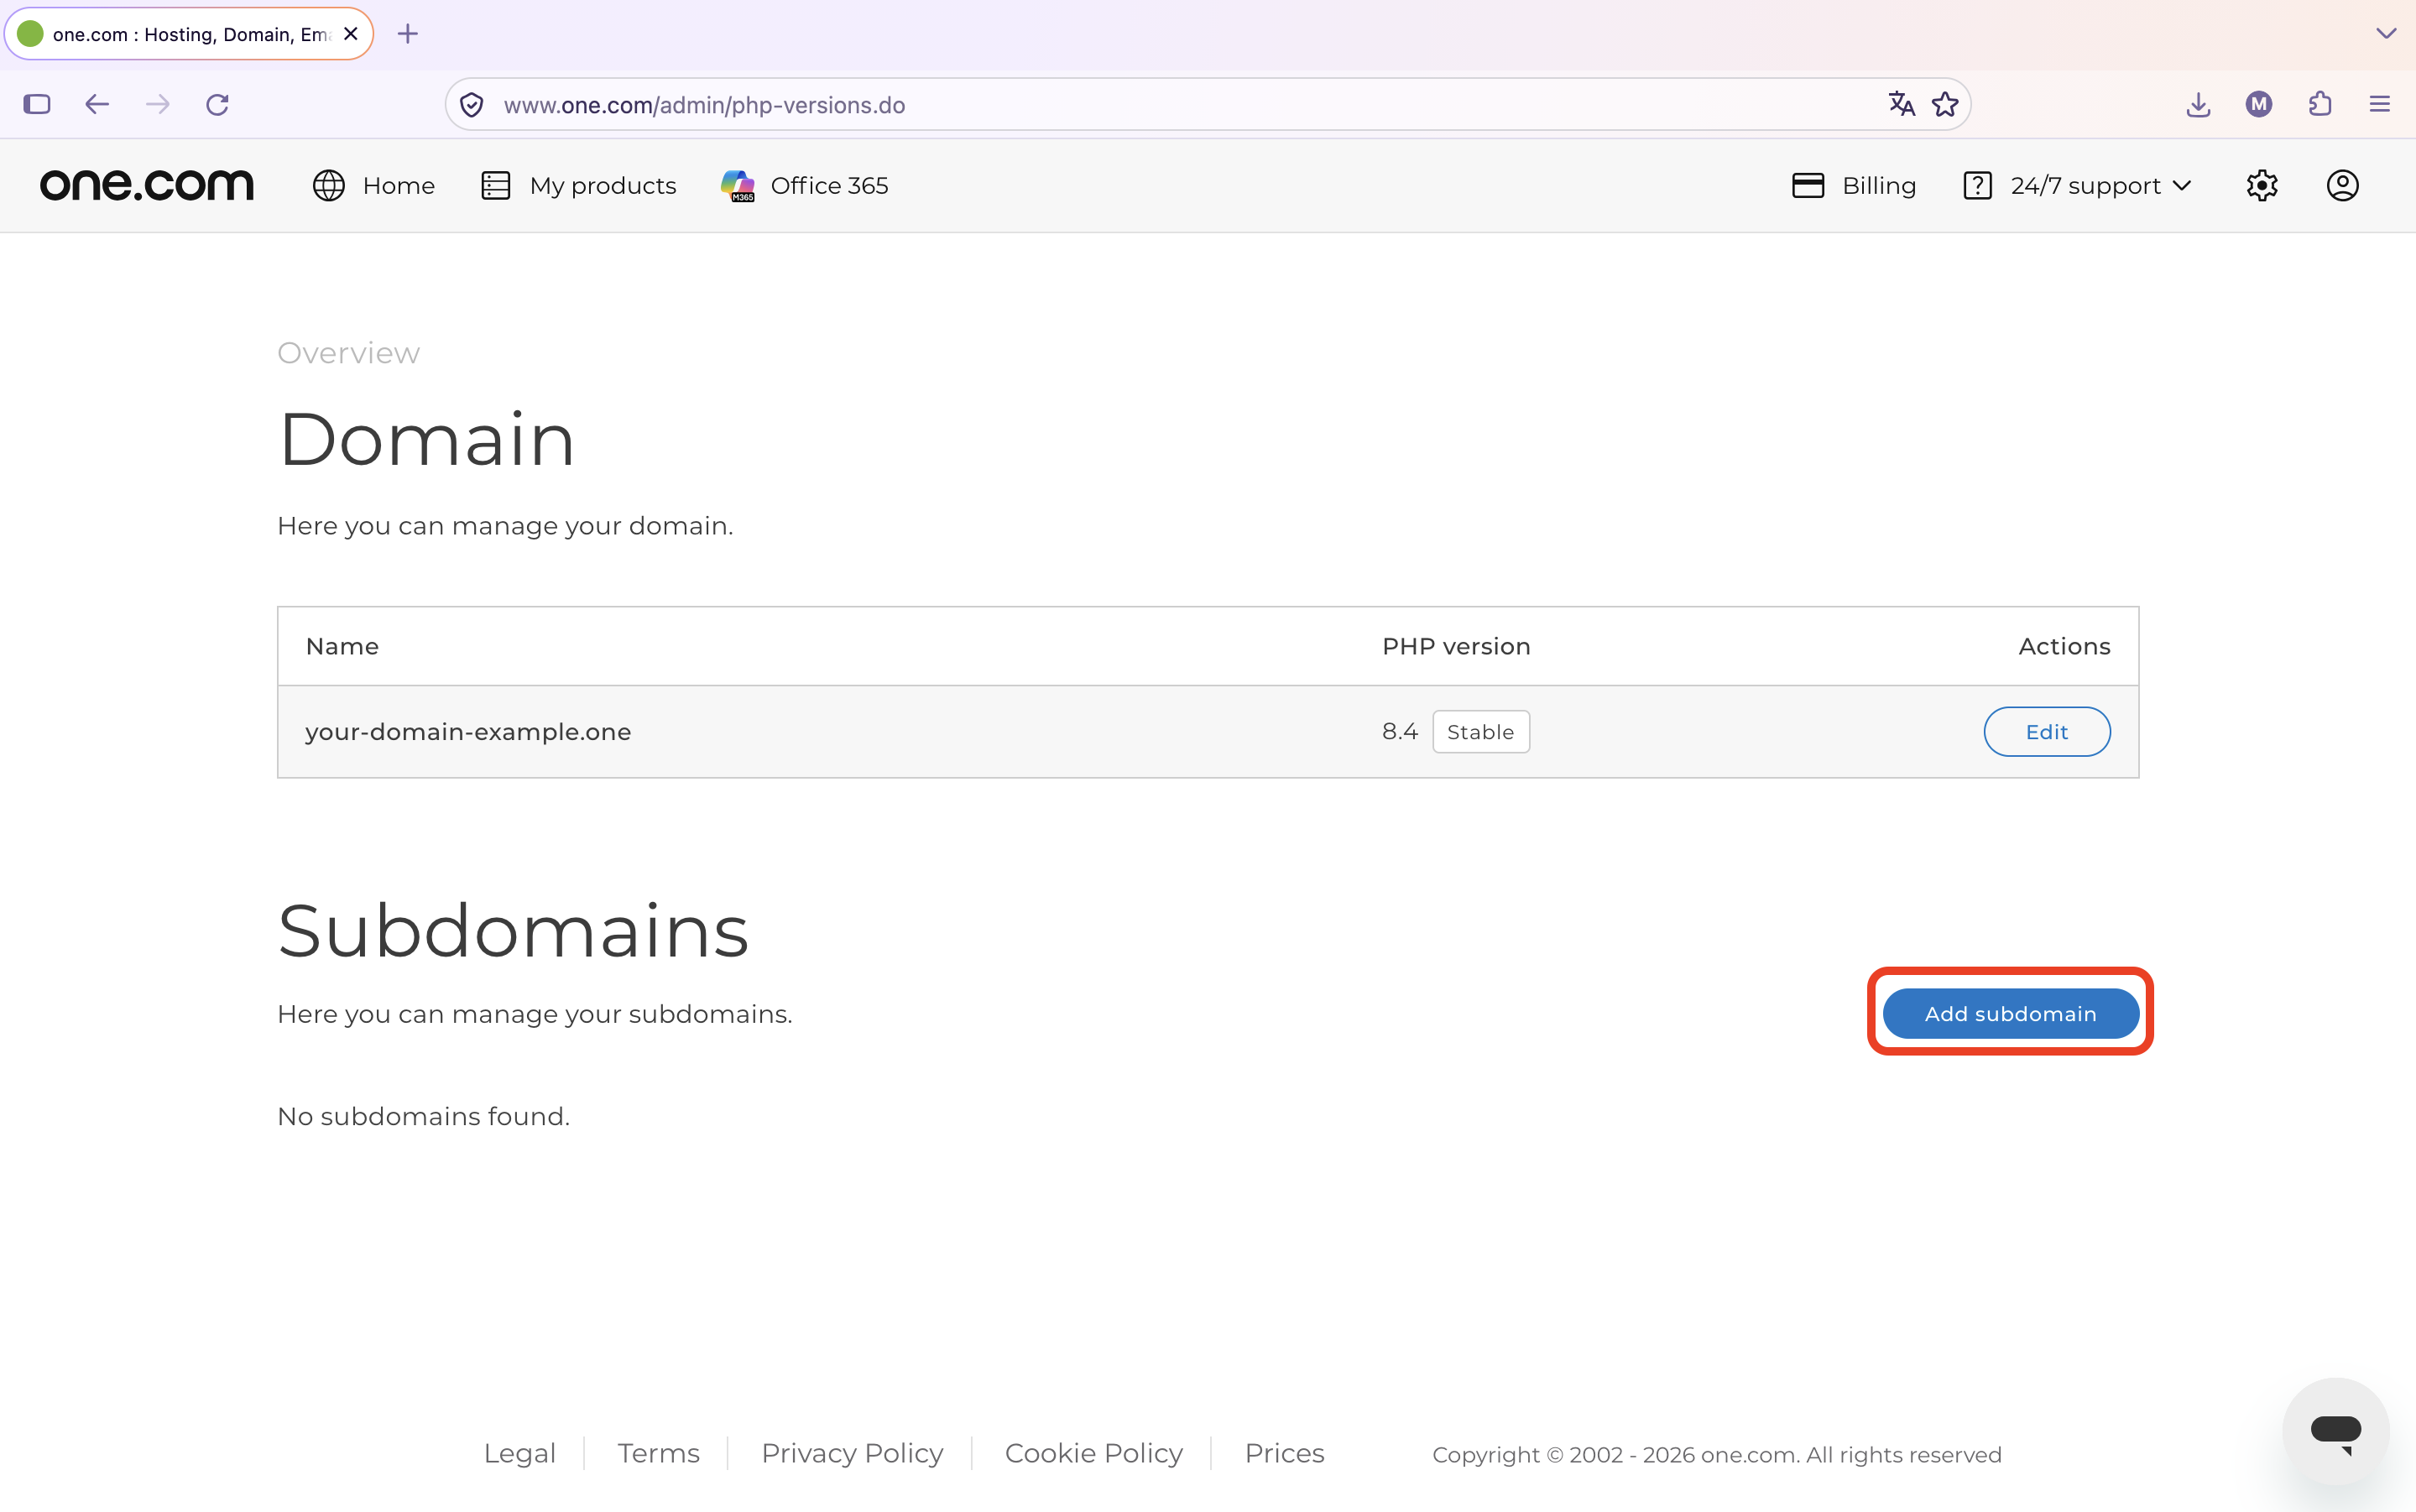Click the Overview breadcrumb link
Screen dimensions: 2416x1512
[348, 353]
